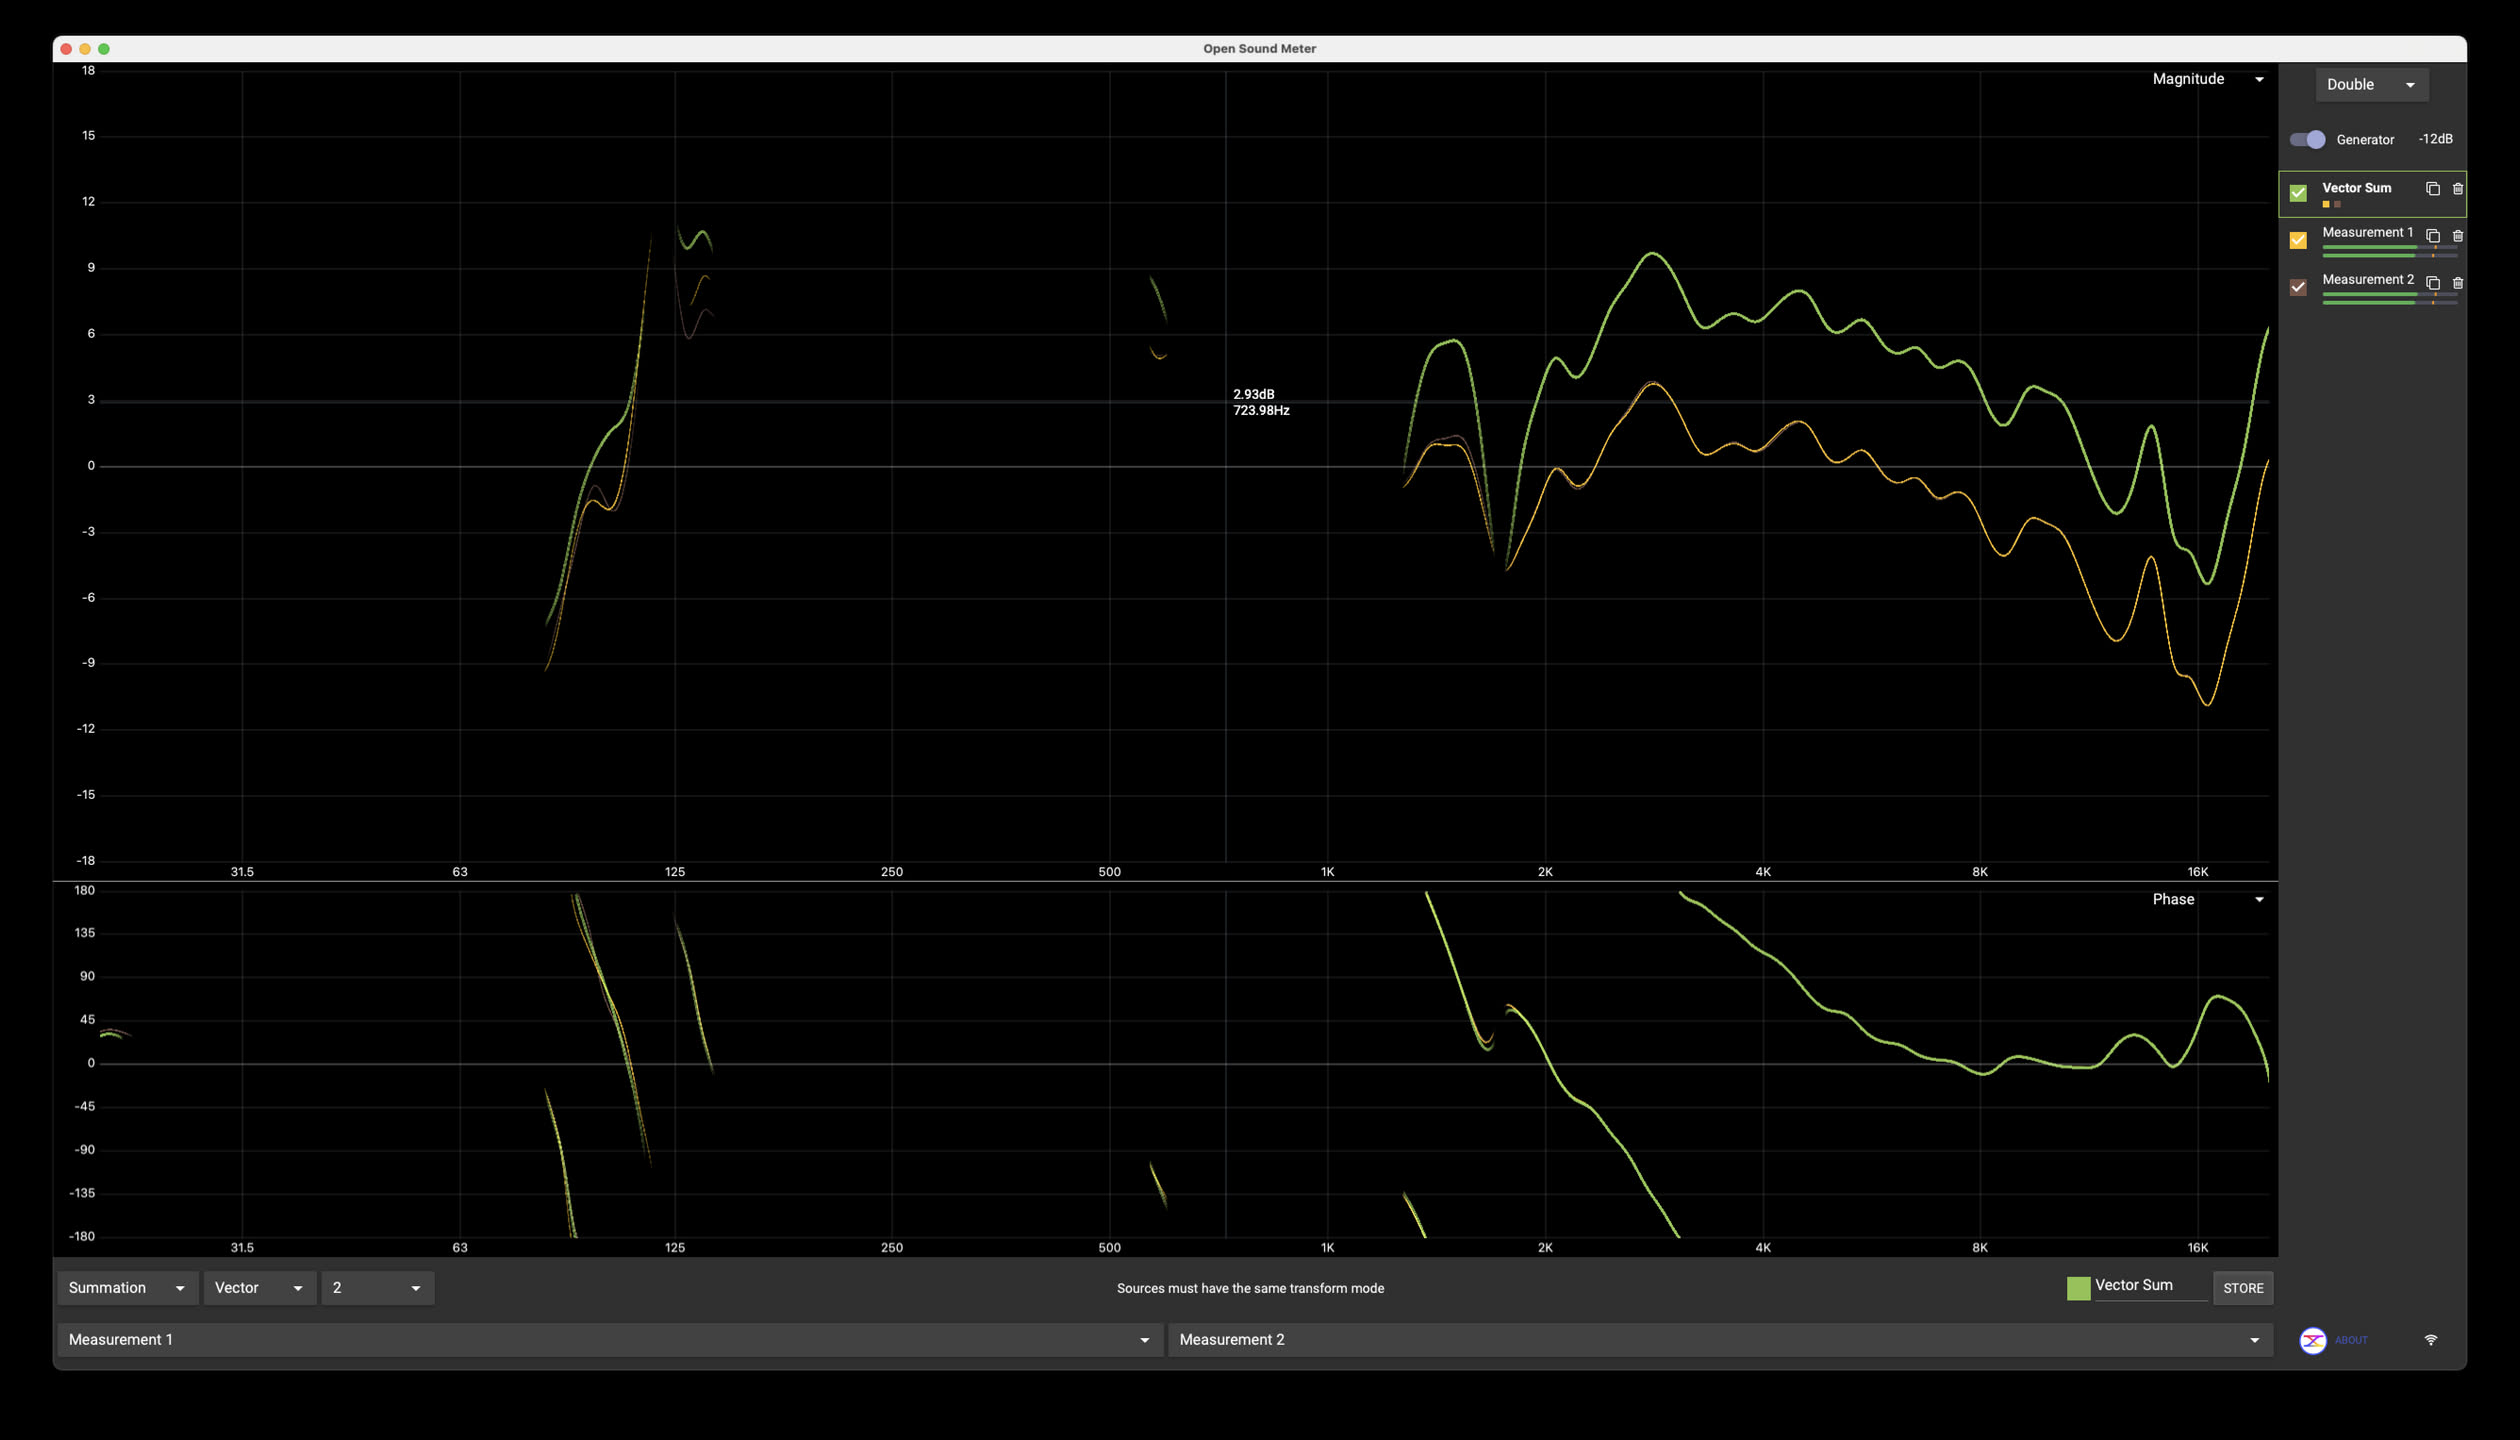
Task: Open the Vector mode dropdown
Action: 260,1288
